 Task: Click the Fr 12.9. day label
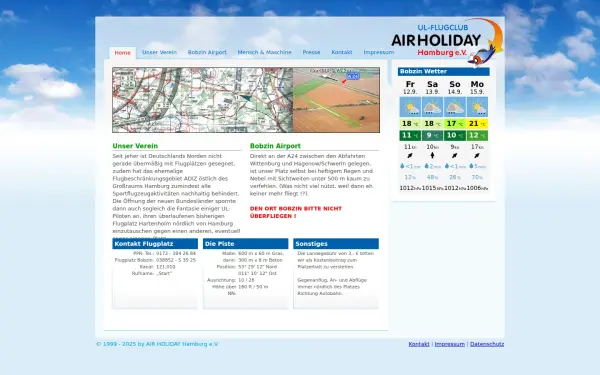tap(410, 88)
